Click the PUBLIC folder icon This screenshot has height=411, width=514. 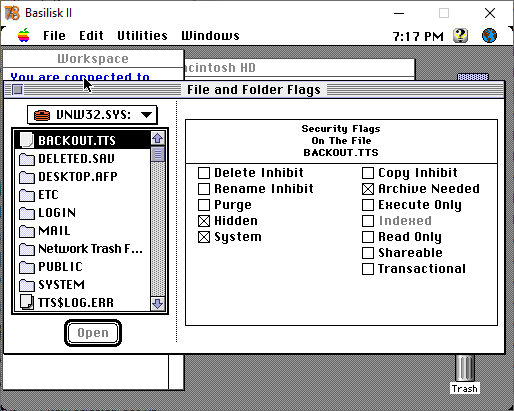point(27,267)
